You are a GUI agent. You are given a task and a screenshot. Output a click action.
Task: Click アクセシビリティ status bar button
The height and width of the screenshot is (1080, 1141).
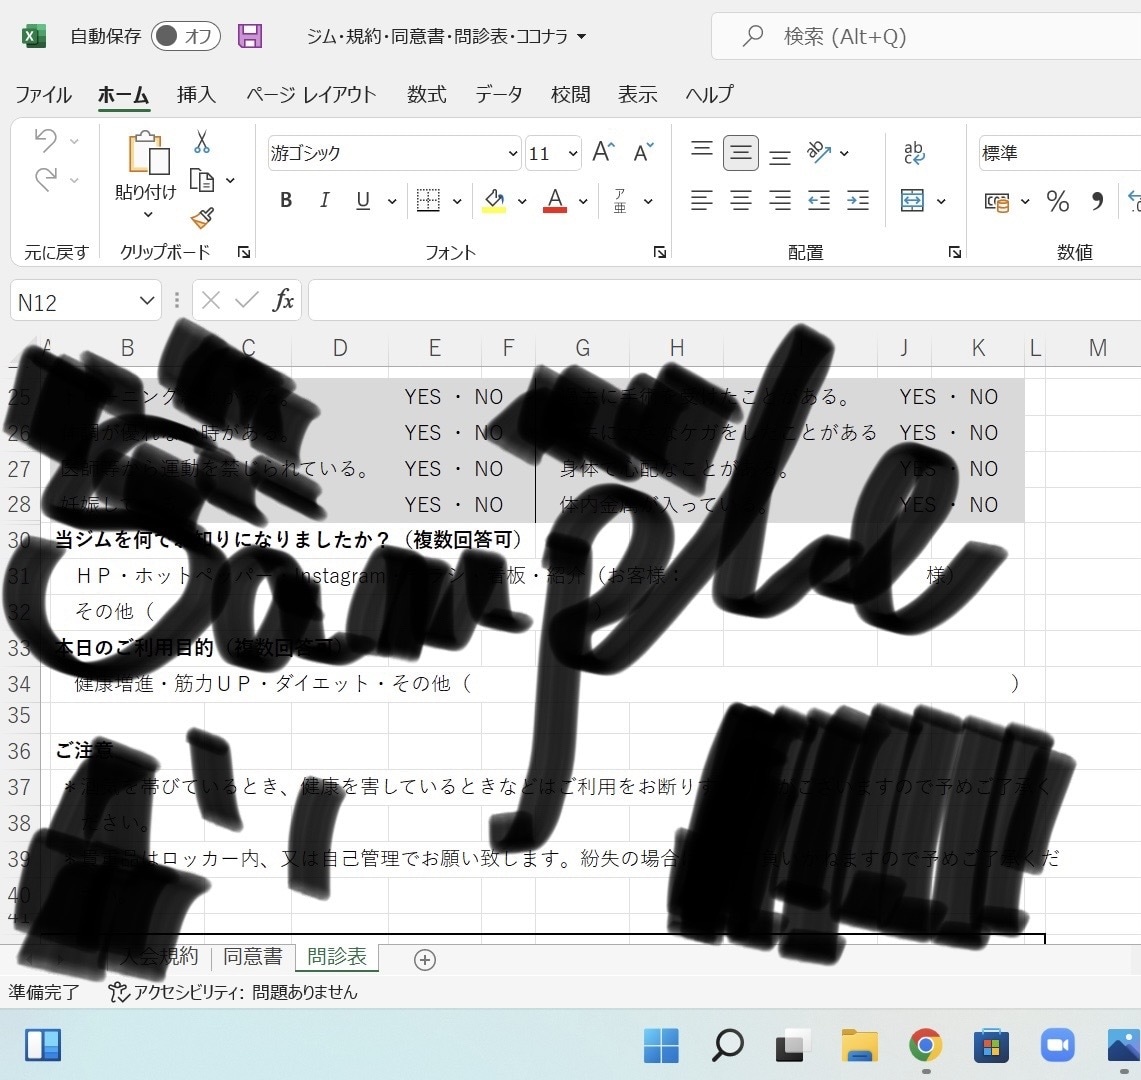[233, 992]
